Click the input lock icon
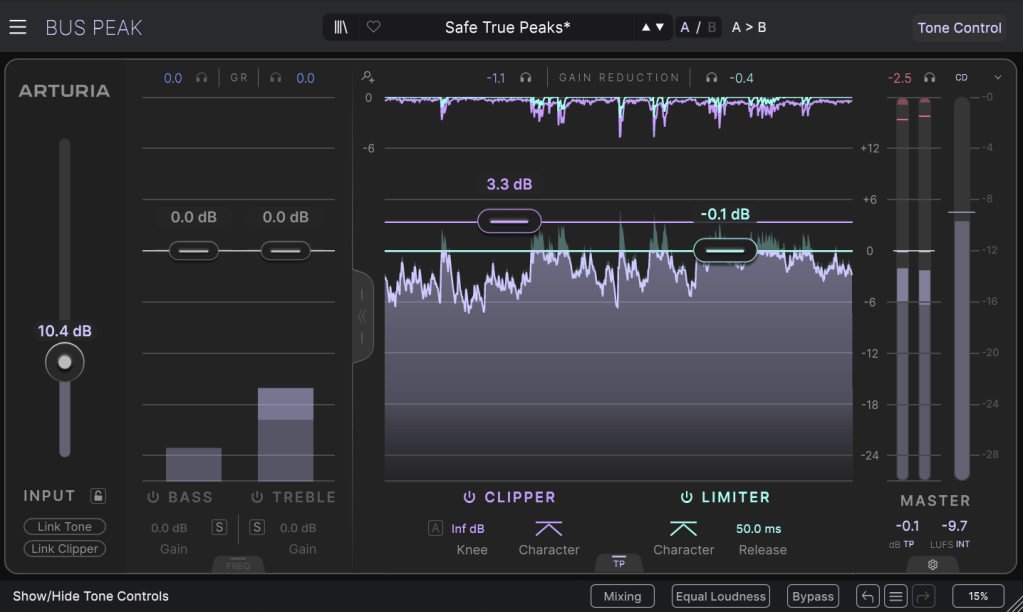 (x=97, y=496)
